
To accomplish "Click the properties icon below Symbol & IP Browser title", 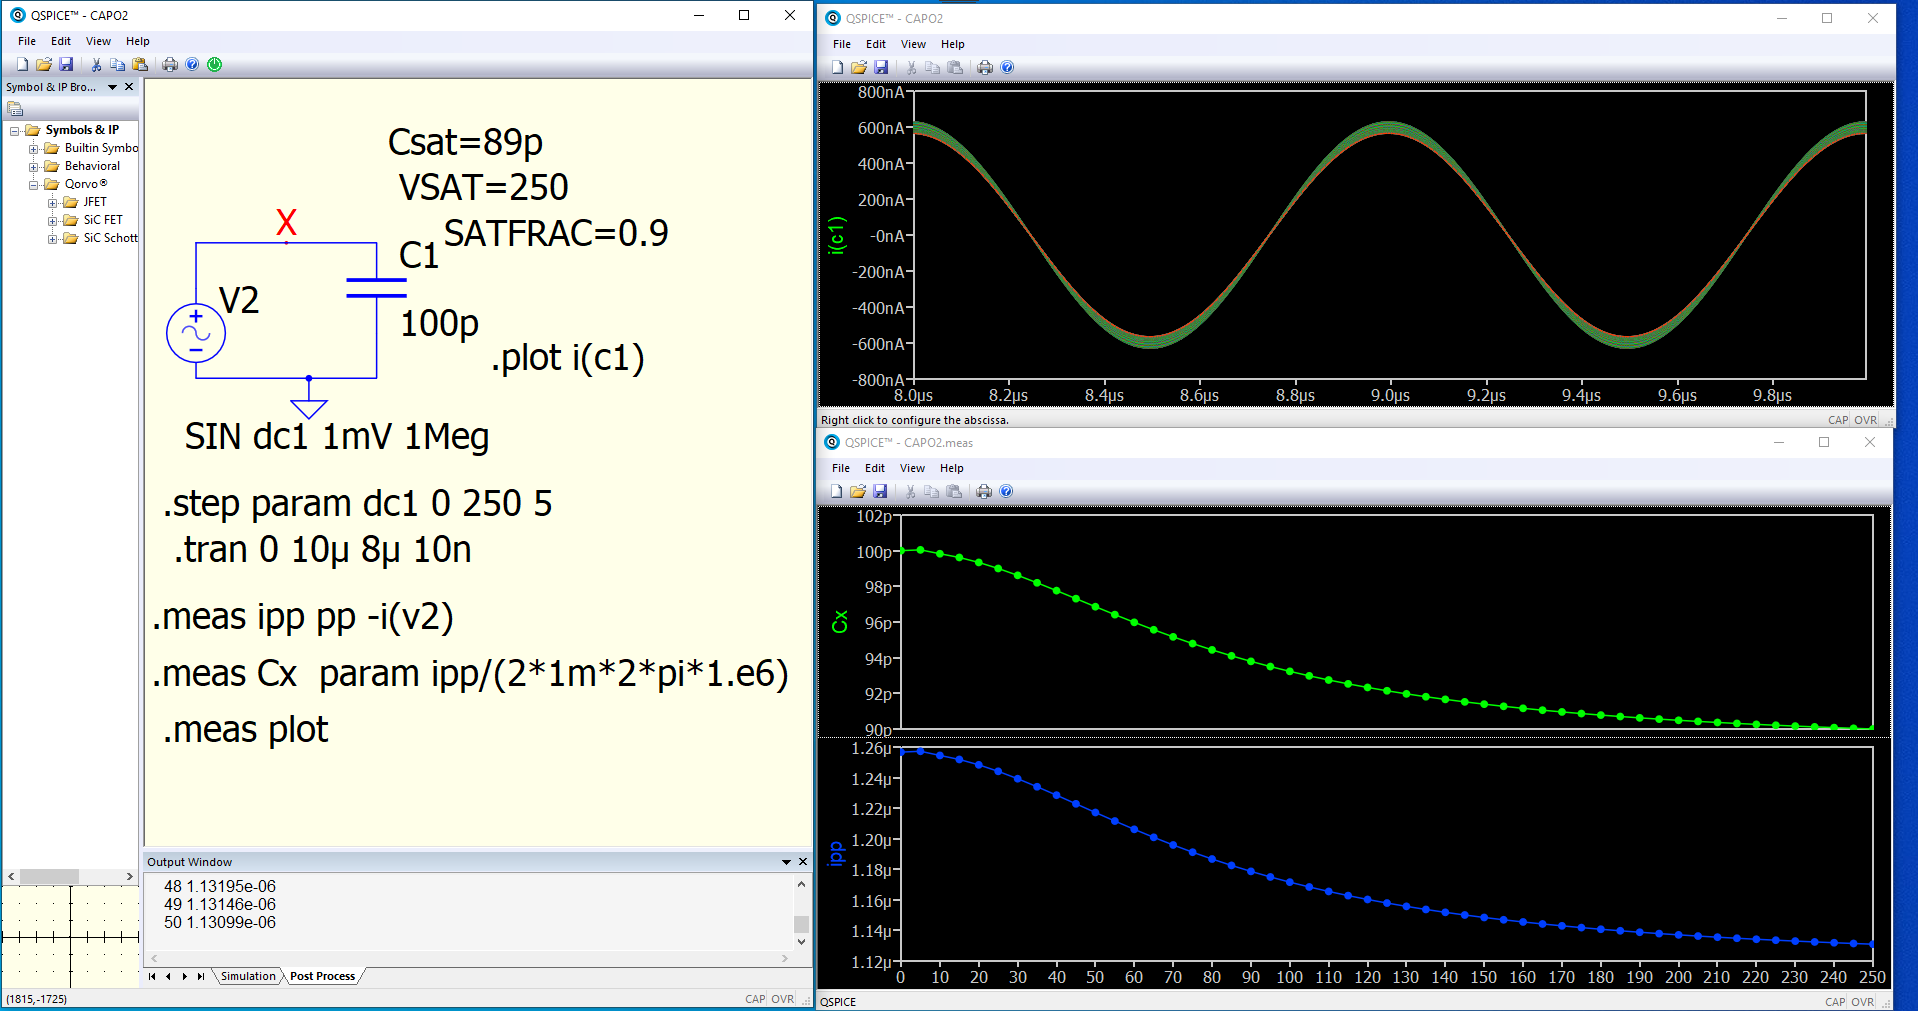I will (15, 109).
